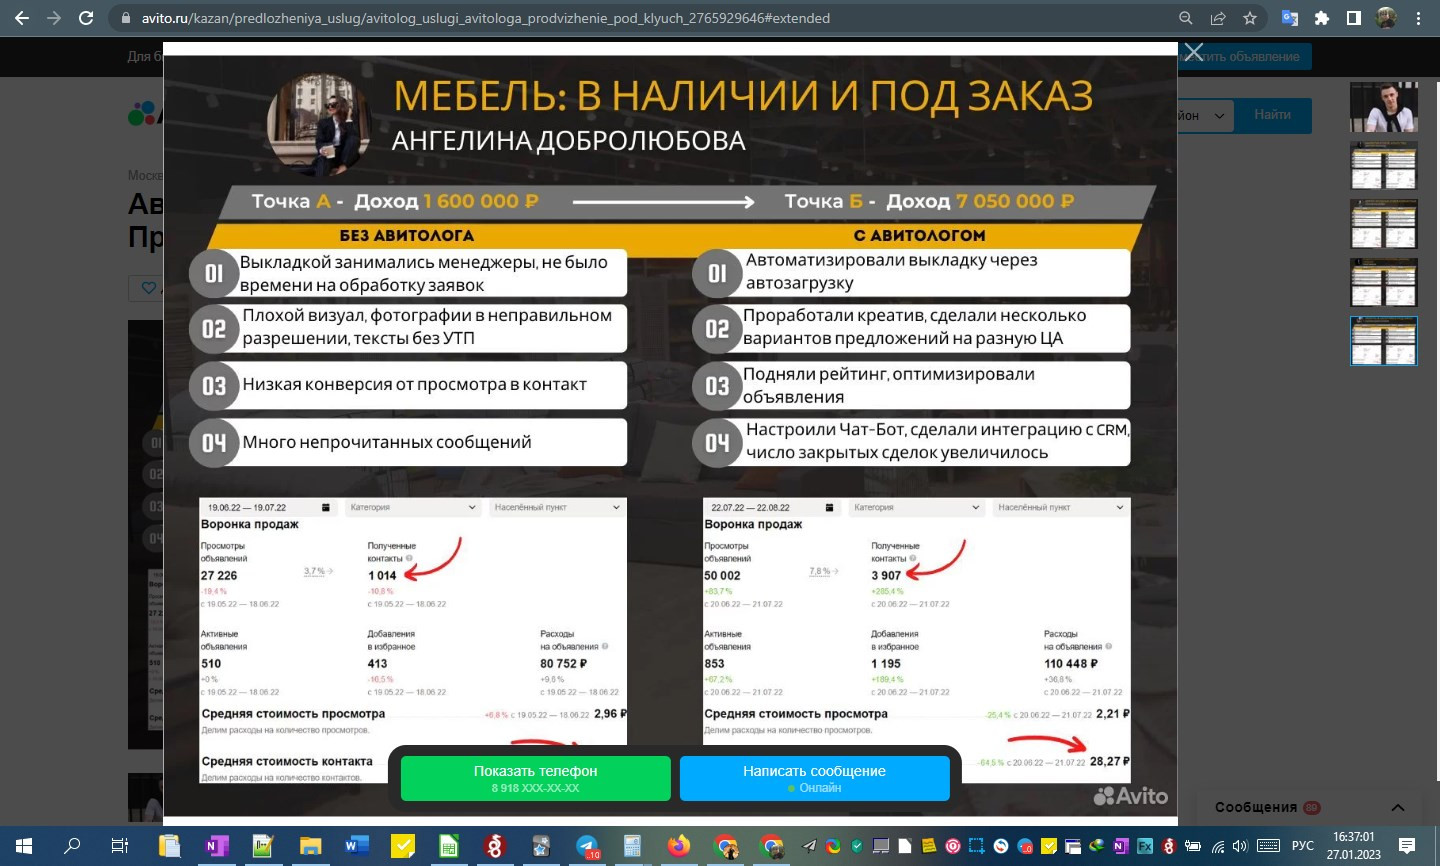Click the С АВИТОЛОГОМ column header

(x=919, y=236)
